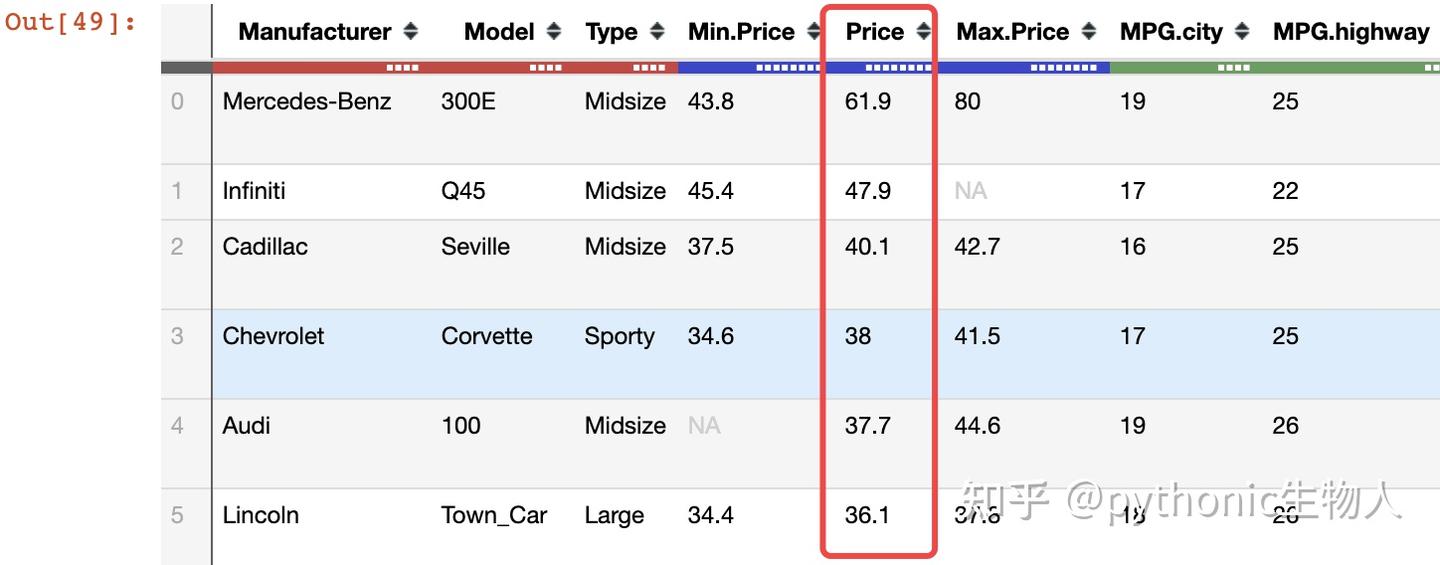The width and height of the screenshot is (1440, 565).
Task: Click the Min.Price sort arrows
Action: point(810,32)
